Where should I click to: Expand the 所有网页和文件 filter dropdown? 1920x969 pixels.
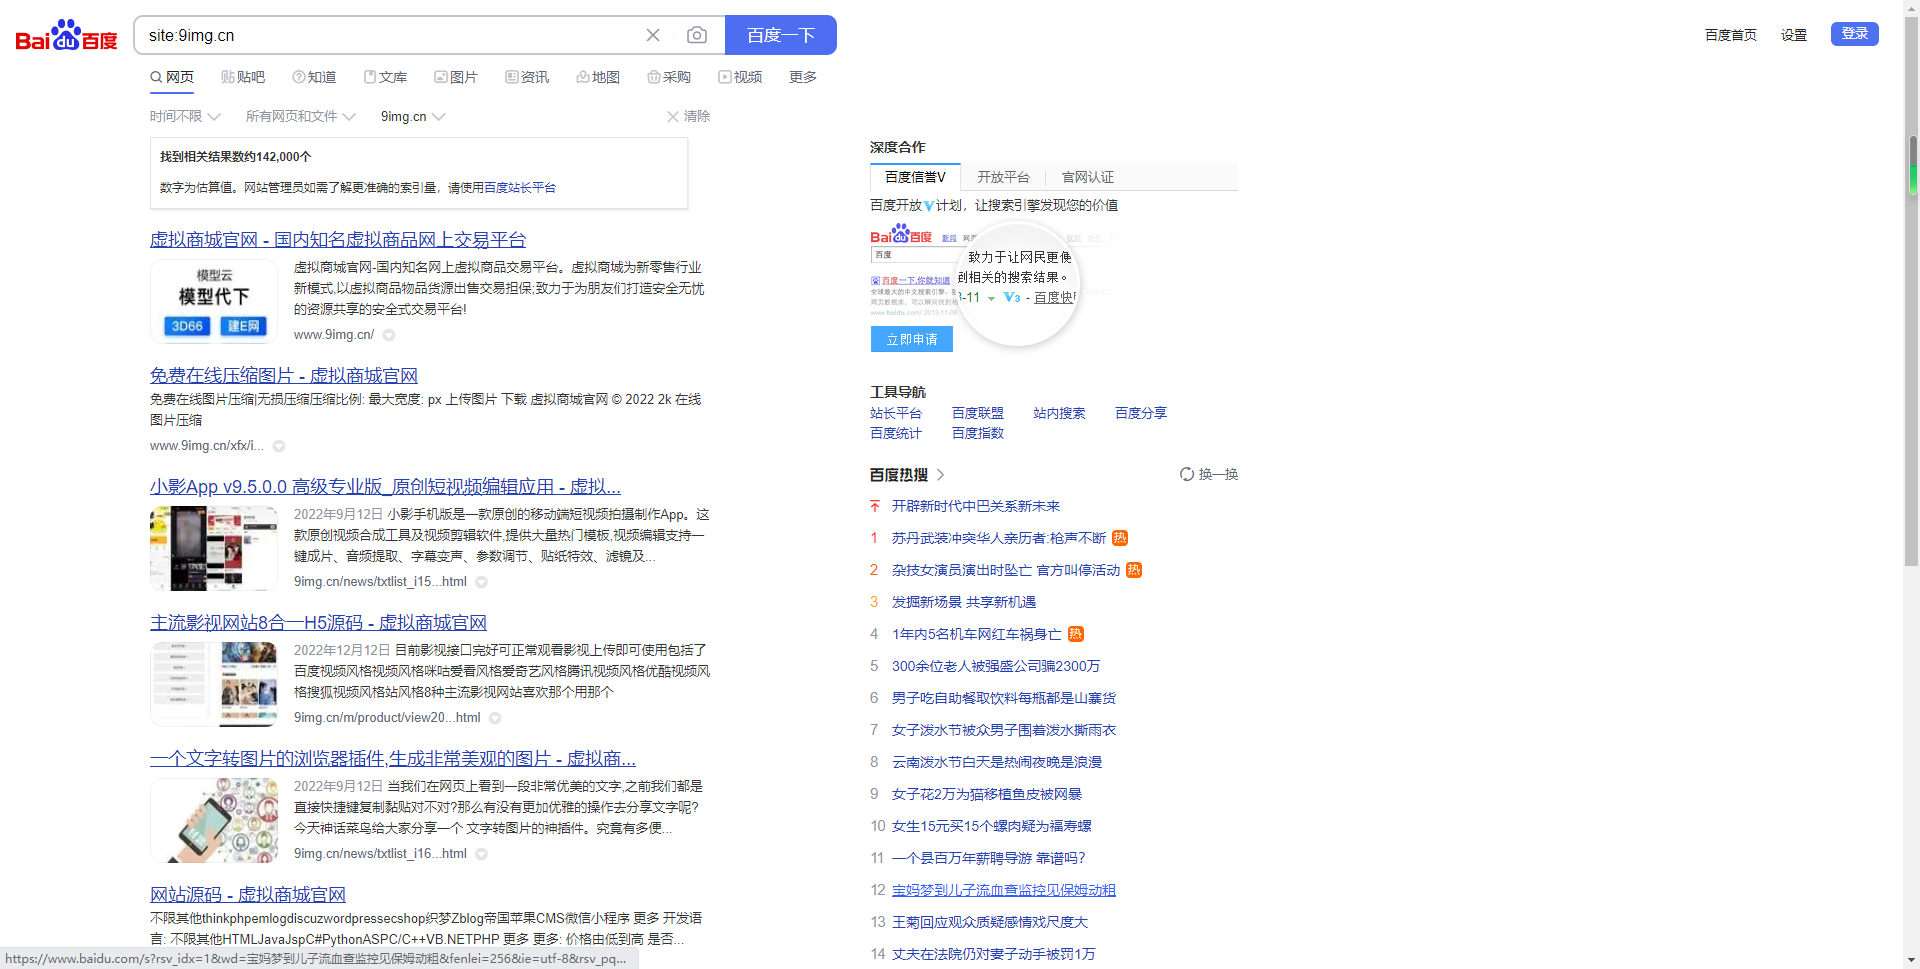[300, 116]
